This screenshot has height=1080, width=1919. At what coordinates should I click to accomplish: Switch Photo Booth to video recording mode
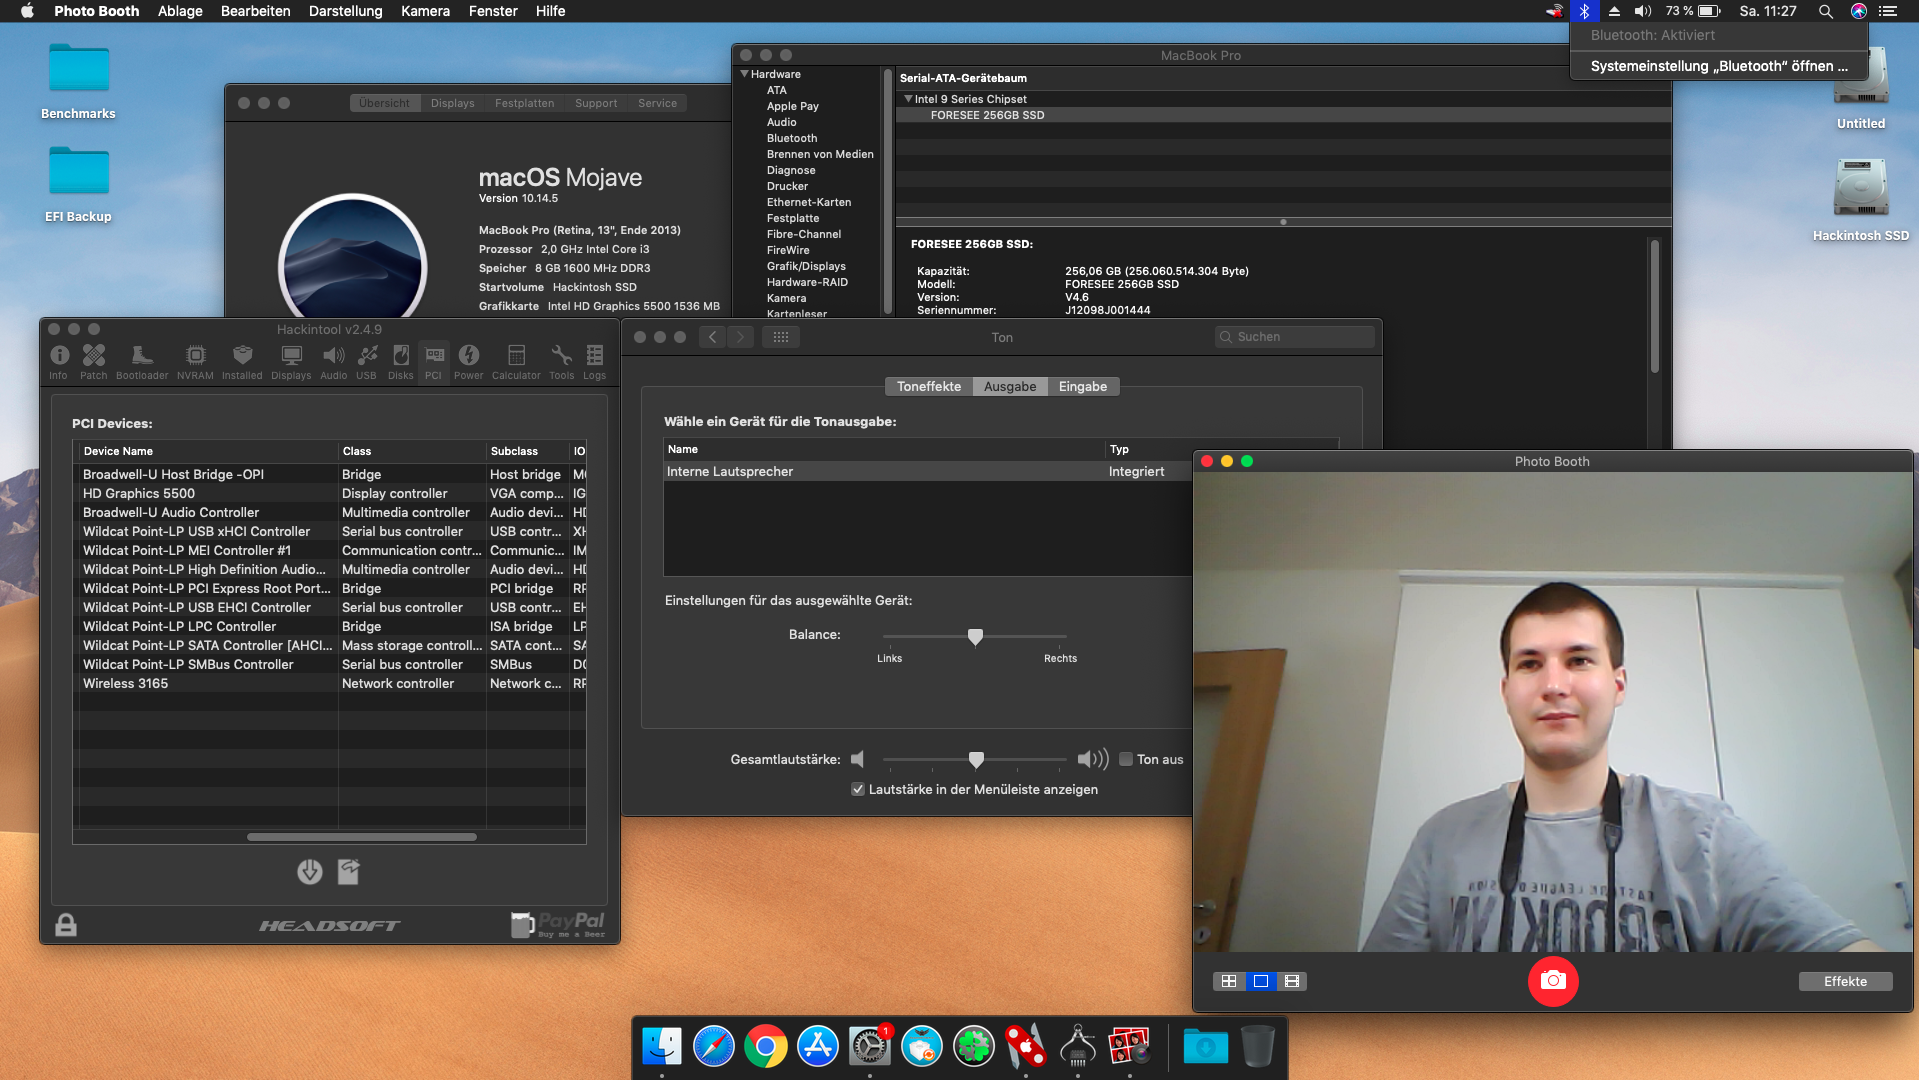[1292, 981]
